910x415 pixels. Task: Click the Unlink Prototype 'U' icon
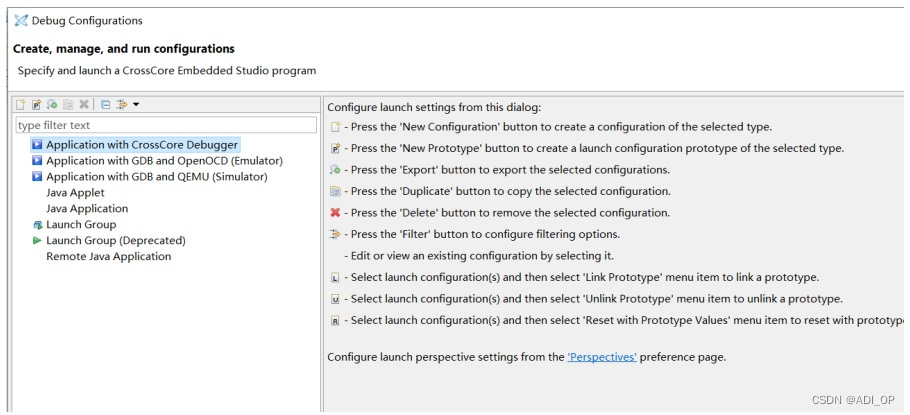(335, 299)
